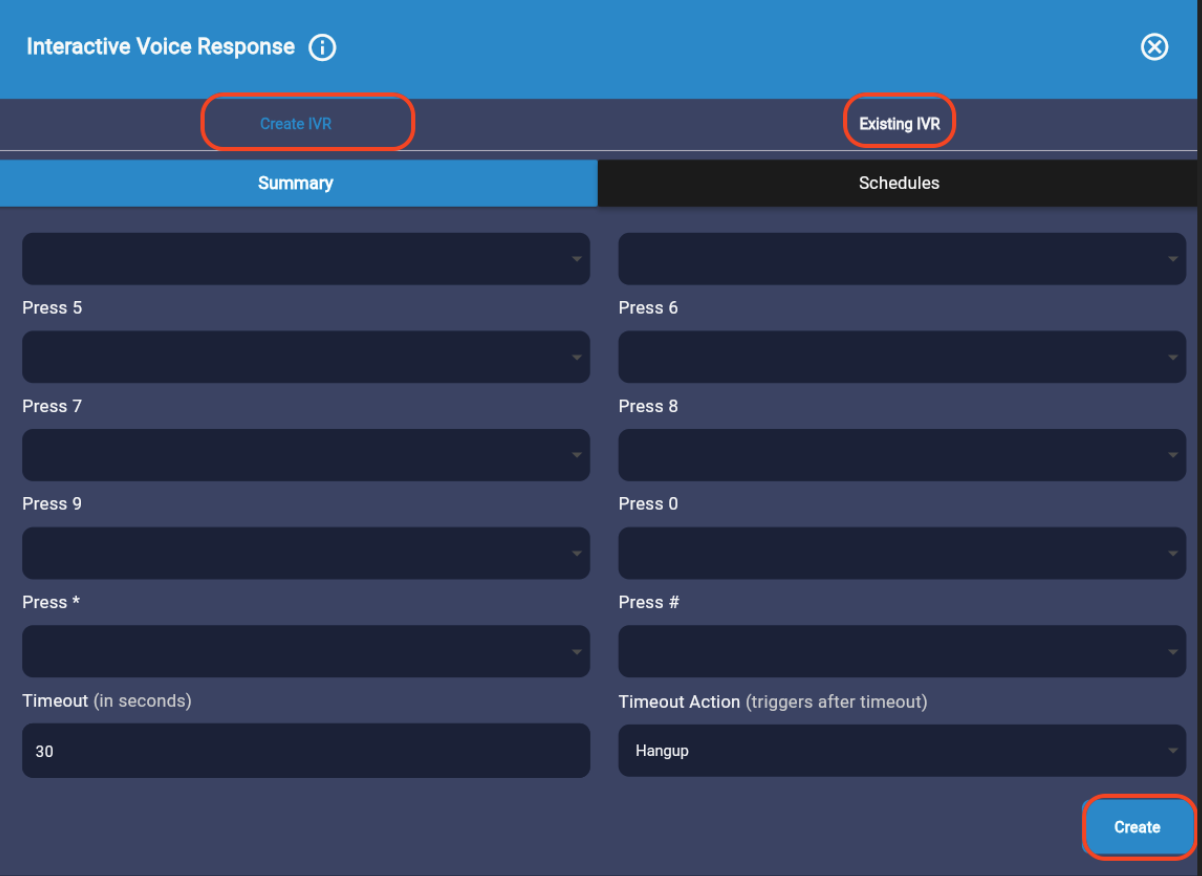Click the info icon next to the title
The width and height of the screenshot is (1202, 876).
(x=322, y=46)
